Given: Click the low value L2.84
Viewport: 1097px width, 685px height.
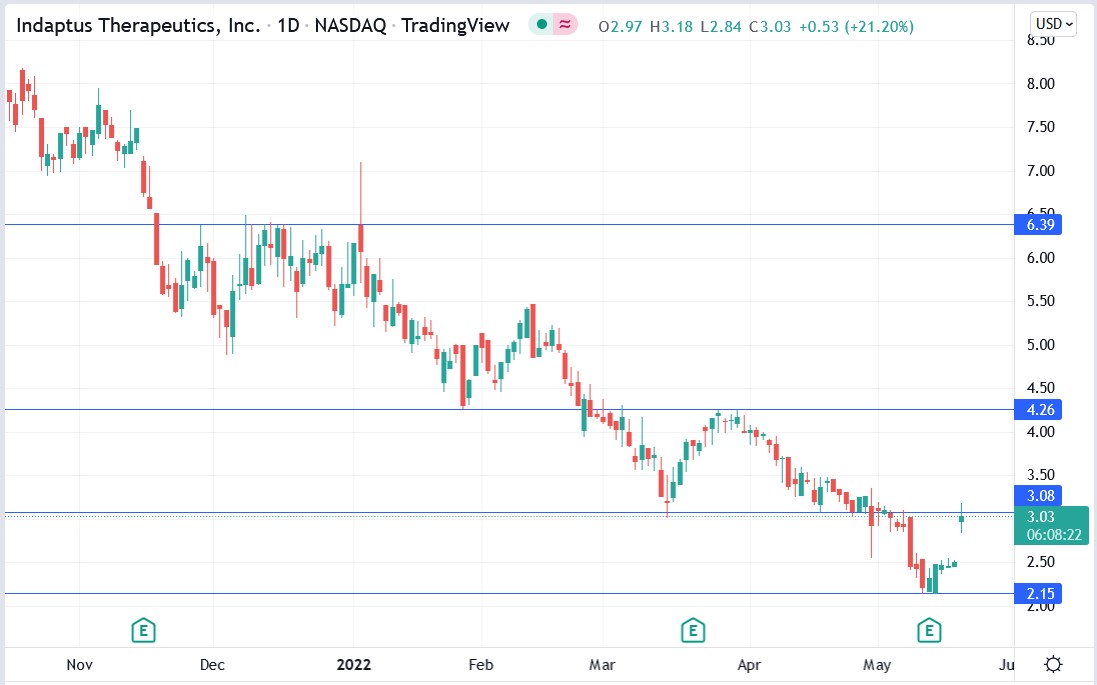Looking at the screenshot, I should (720, 27).
